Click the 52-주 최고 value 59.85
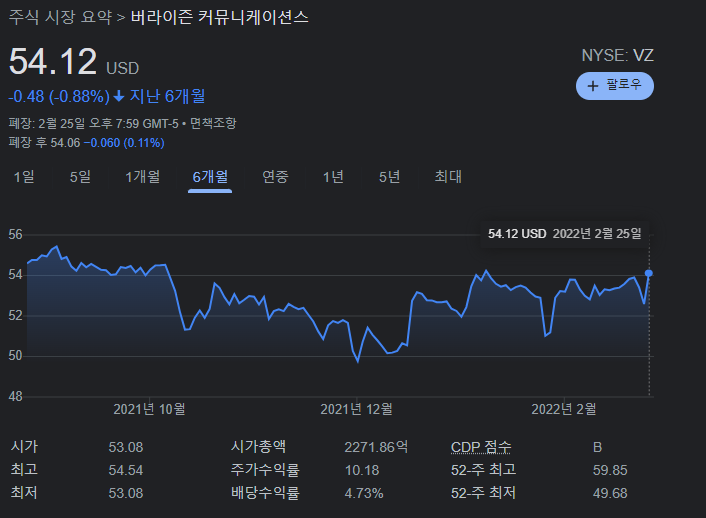 [610, 470]
